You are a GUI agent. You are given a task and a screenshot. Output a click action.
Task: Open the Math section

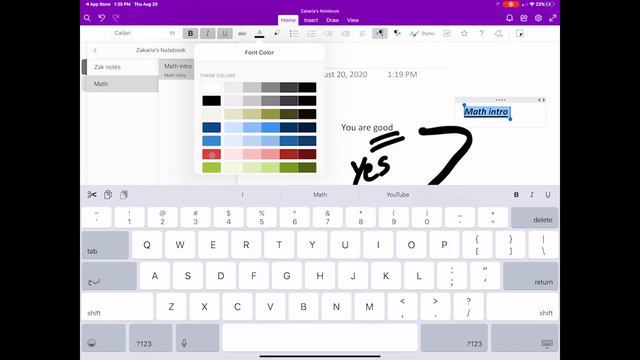[120, 84]
